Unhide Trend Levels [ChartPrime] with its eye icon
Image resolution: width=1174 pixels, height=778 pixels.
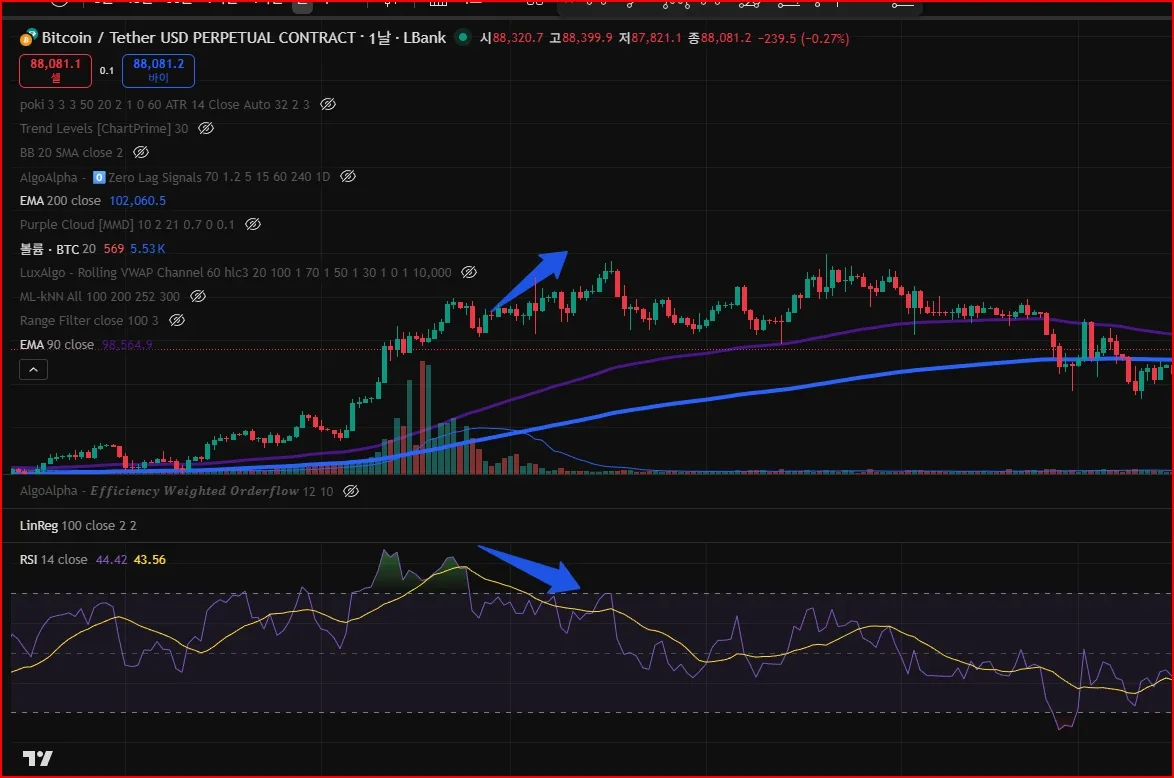(x=206, y=128)
